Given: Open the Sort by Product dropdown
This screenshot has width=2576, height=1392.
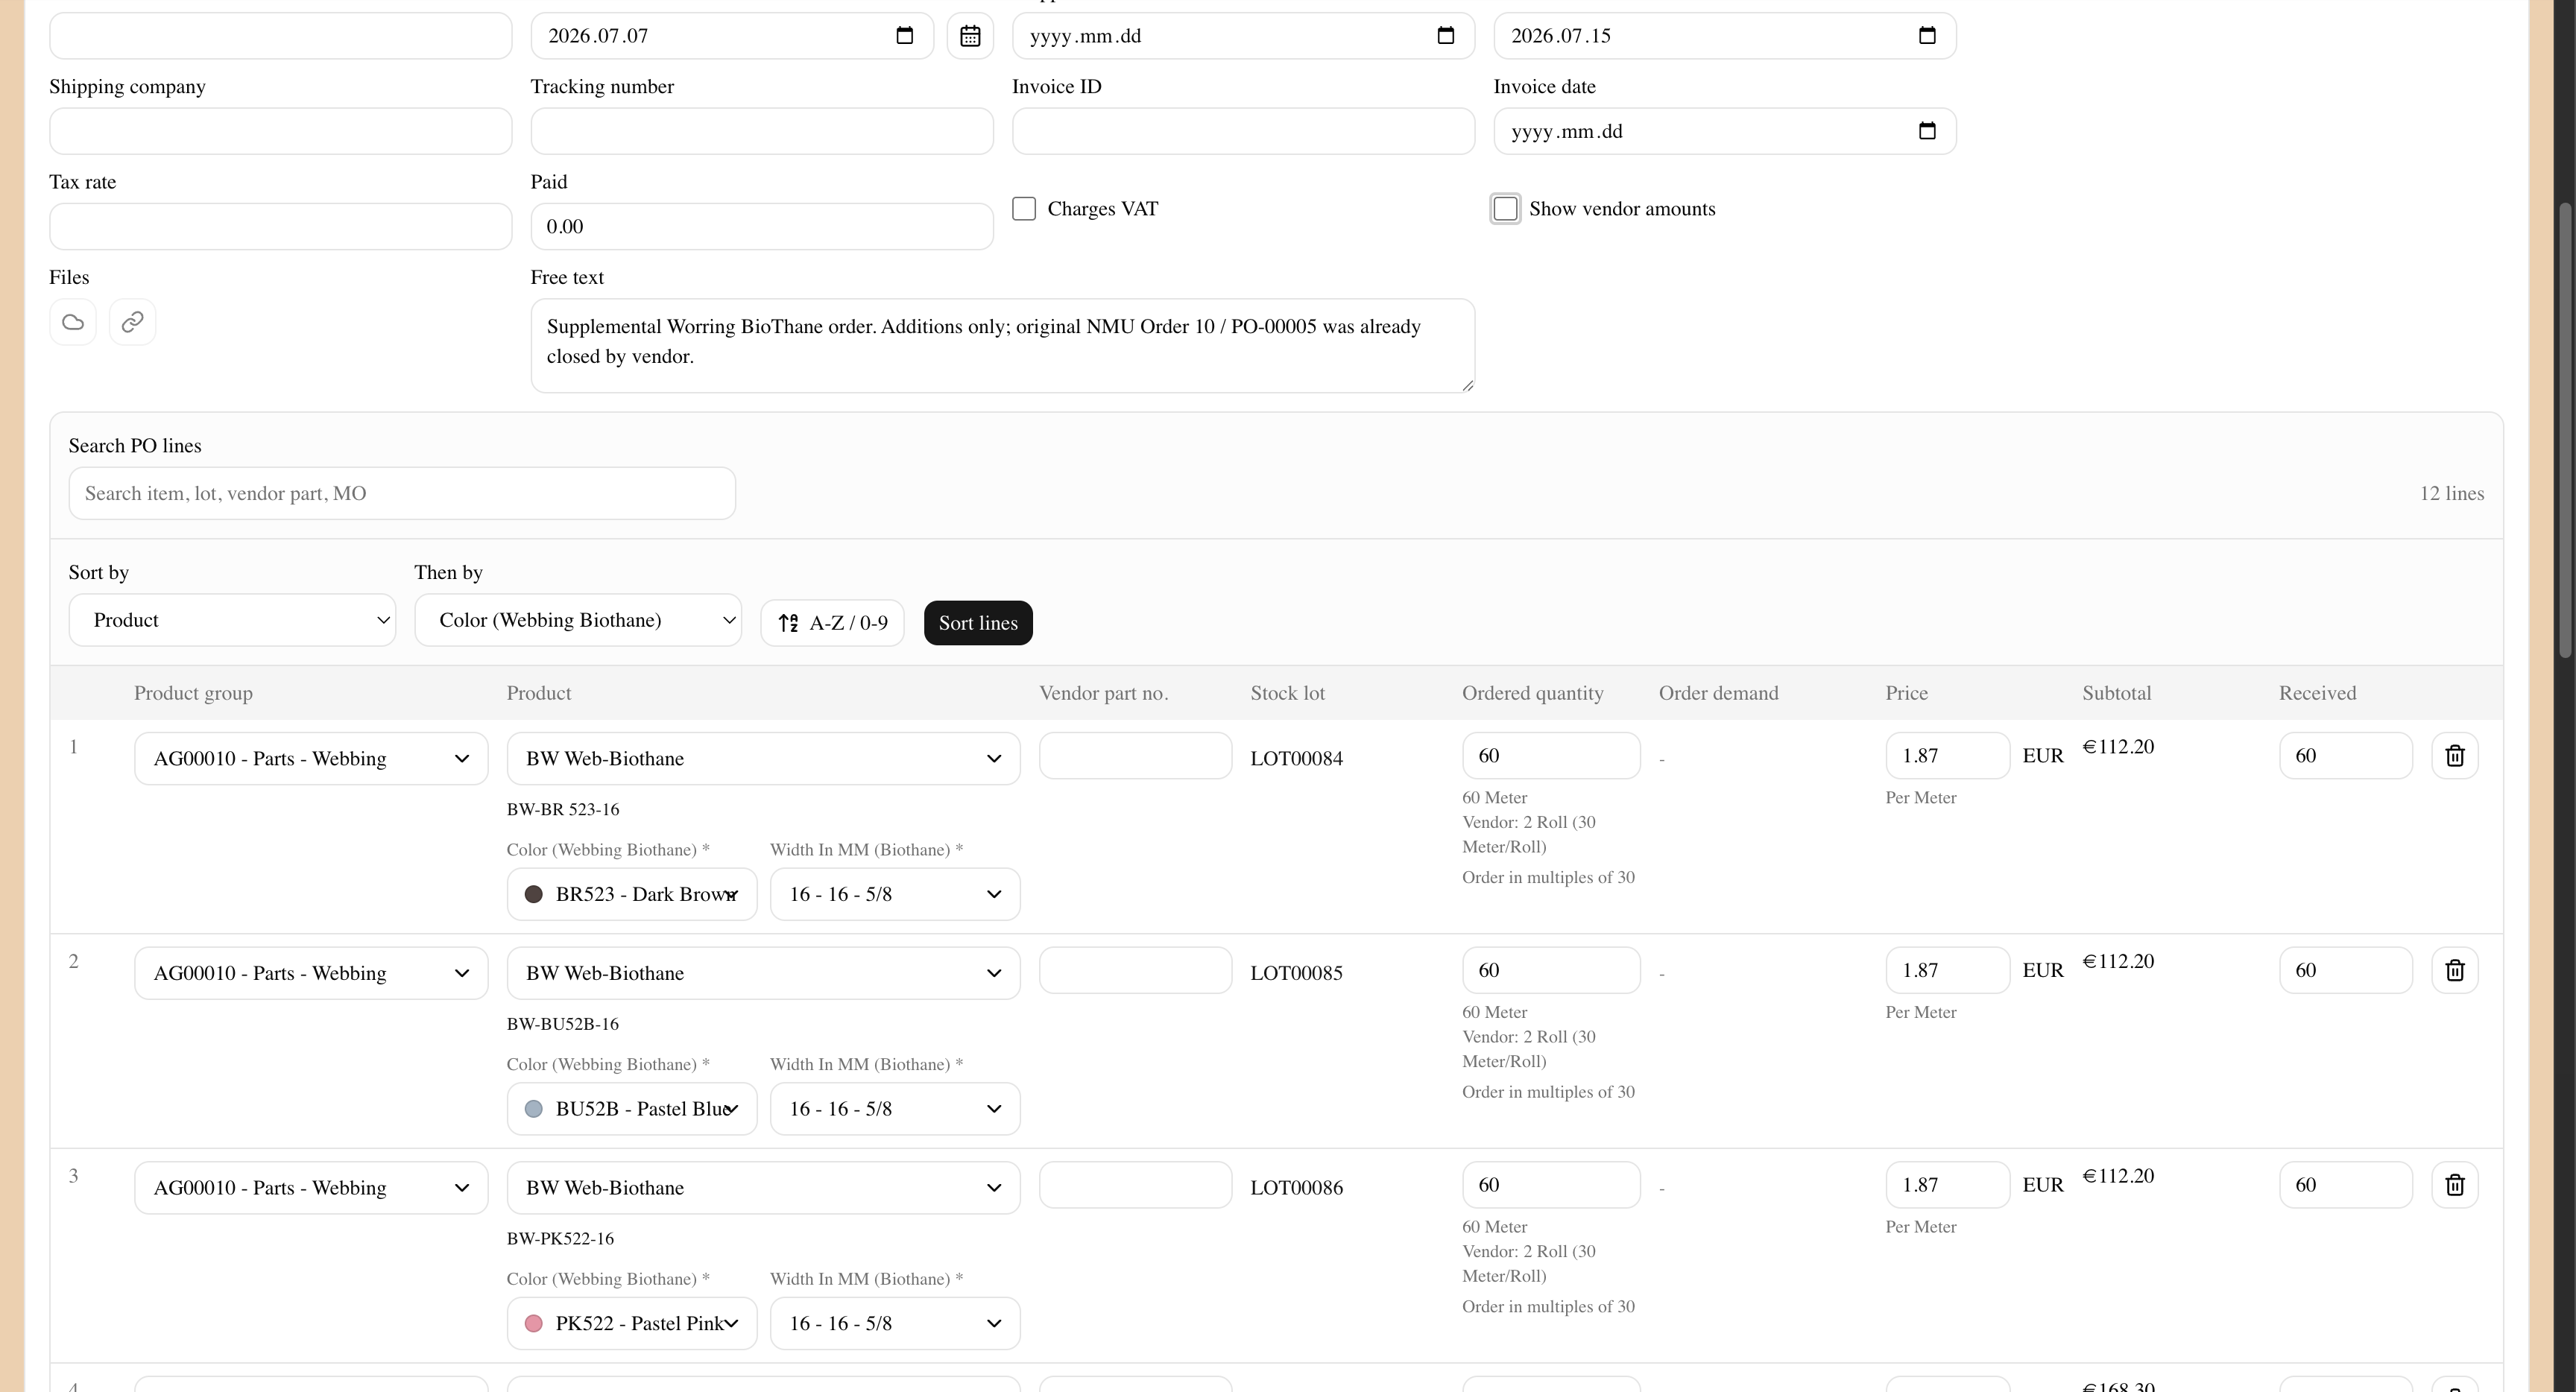Looking at the screenshot, I should 232,620.
